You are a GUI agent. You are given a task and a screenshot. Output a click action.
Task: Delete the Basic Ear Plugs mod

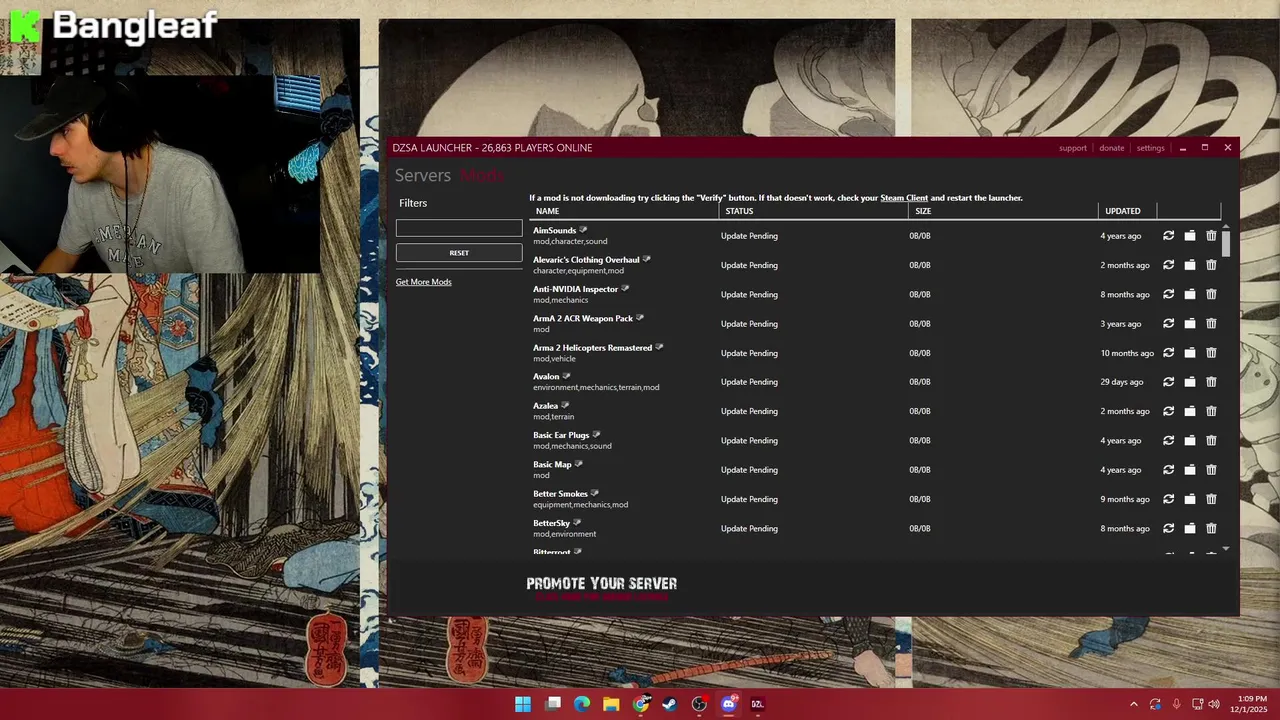(x=1211, y=441)
